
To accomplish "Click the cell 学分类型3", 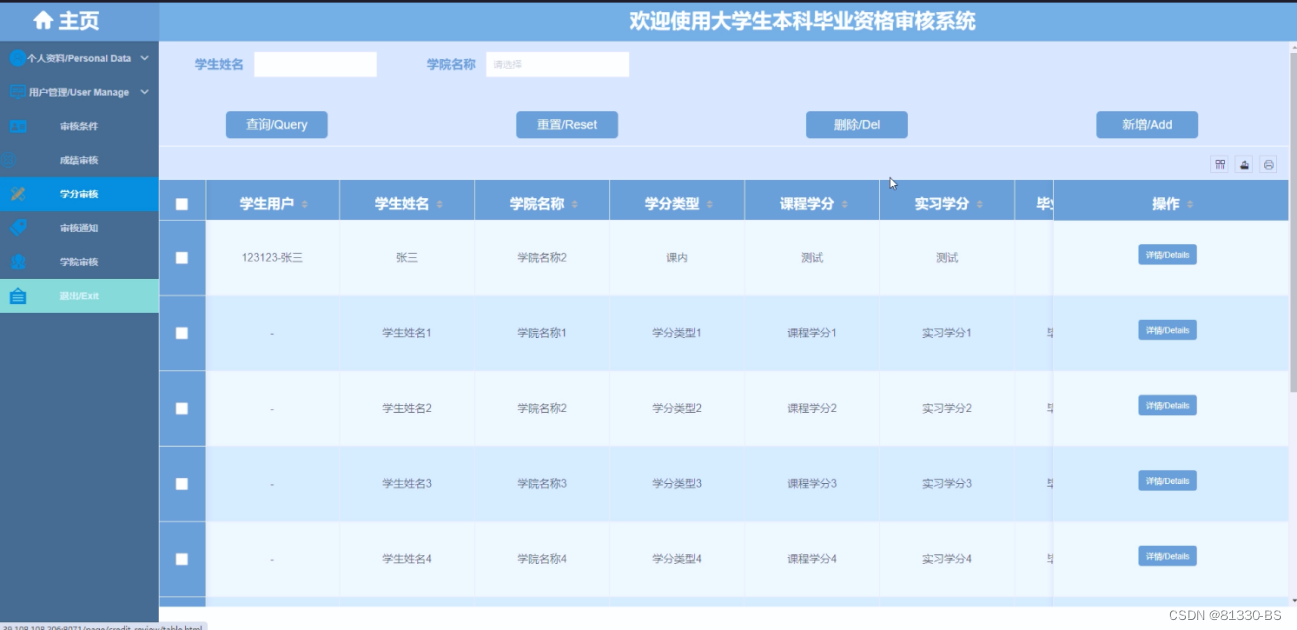I will tap(677, 483).
